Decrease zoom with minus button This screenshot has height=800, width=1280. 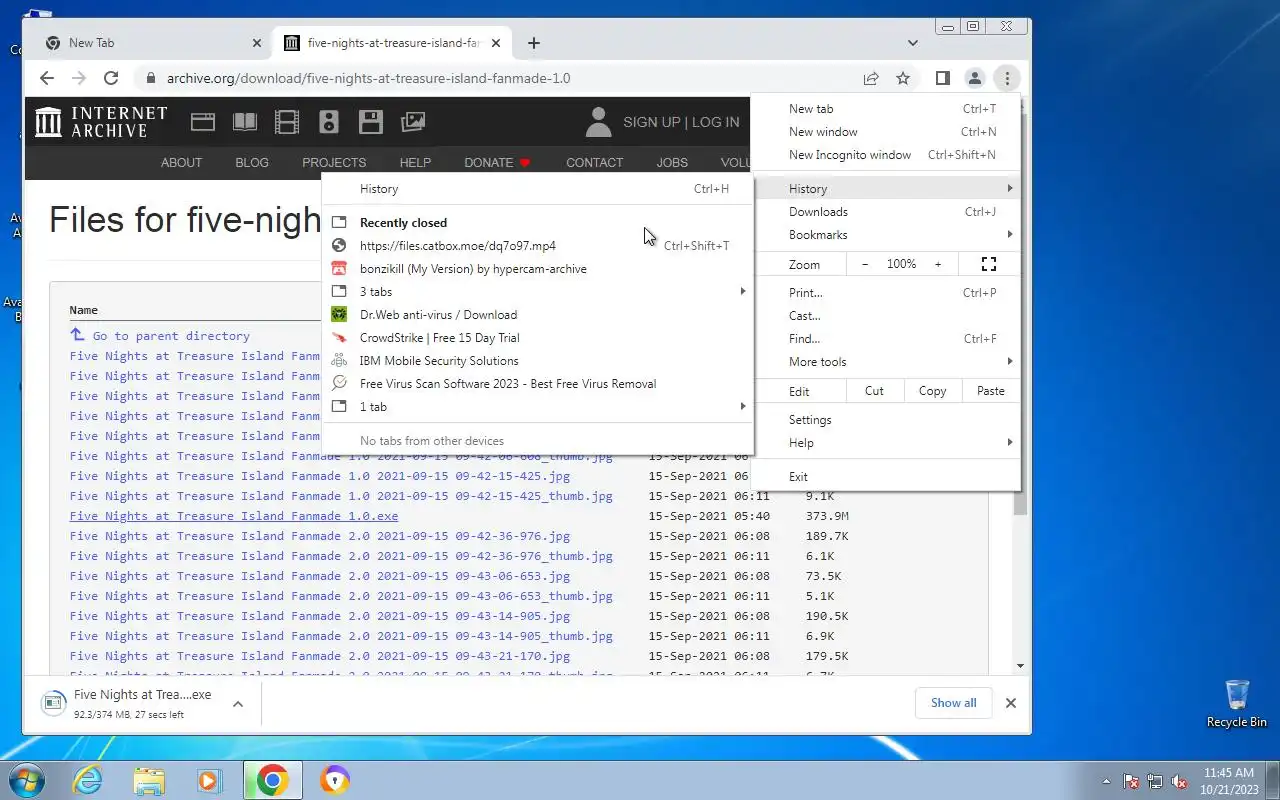click(x=865, y=264)
